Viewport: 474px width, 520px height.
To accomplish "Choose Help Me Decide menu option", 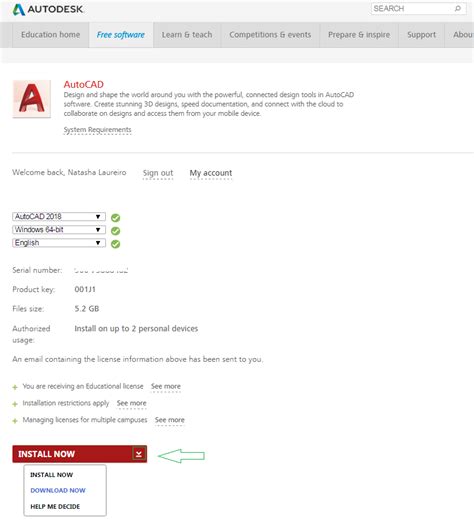I will click(55, 506).
